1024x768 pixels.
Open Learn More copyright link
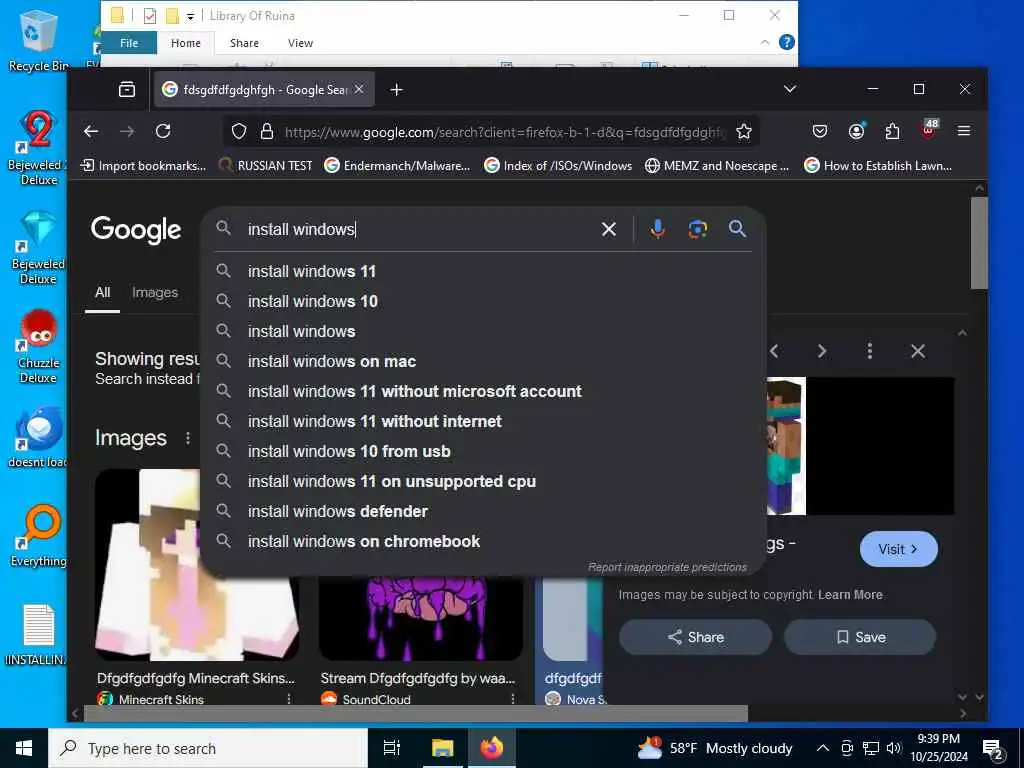(x=850, y=595)
